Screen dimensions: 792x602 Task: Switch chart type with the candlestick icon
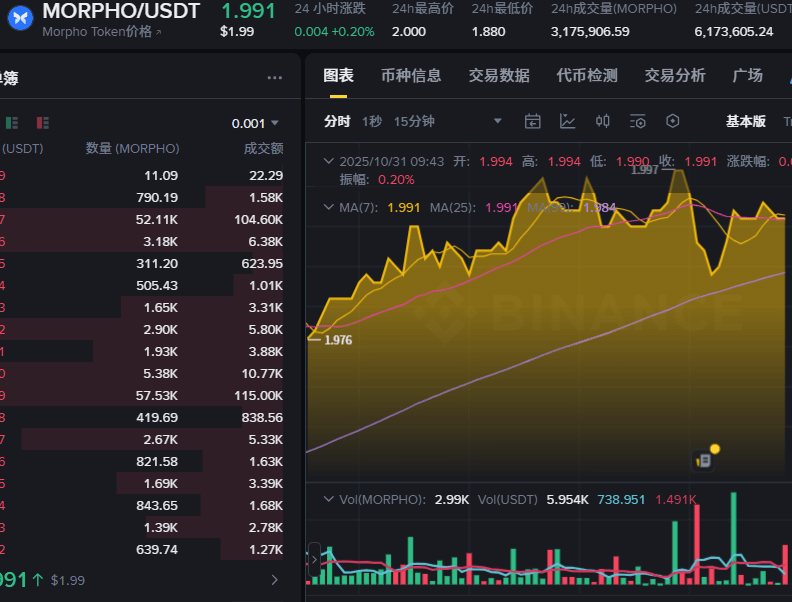[602, 121]
